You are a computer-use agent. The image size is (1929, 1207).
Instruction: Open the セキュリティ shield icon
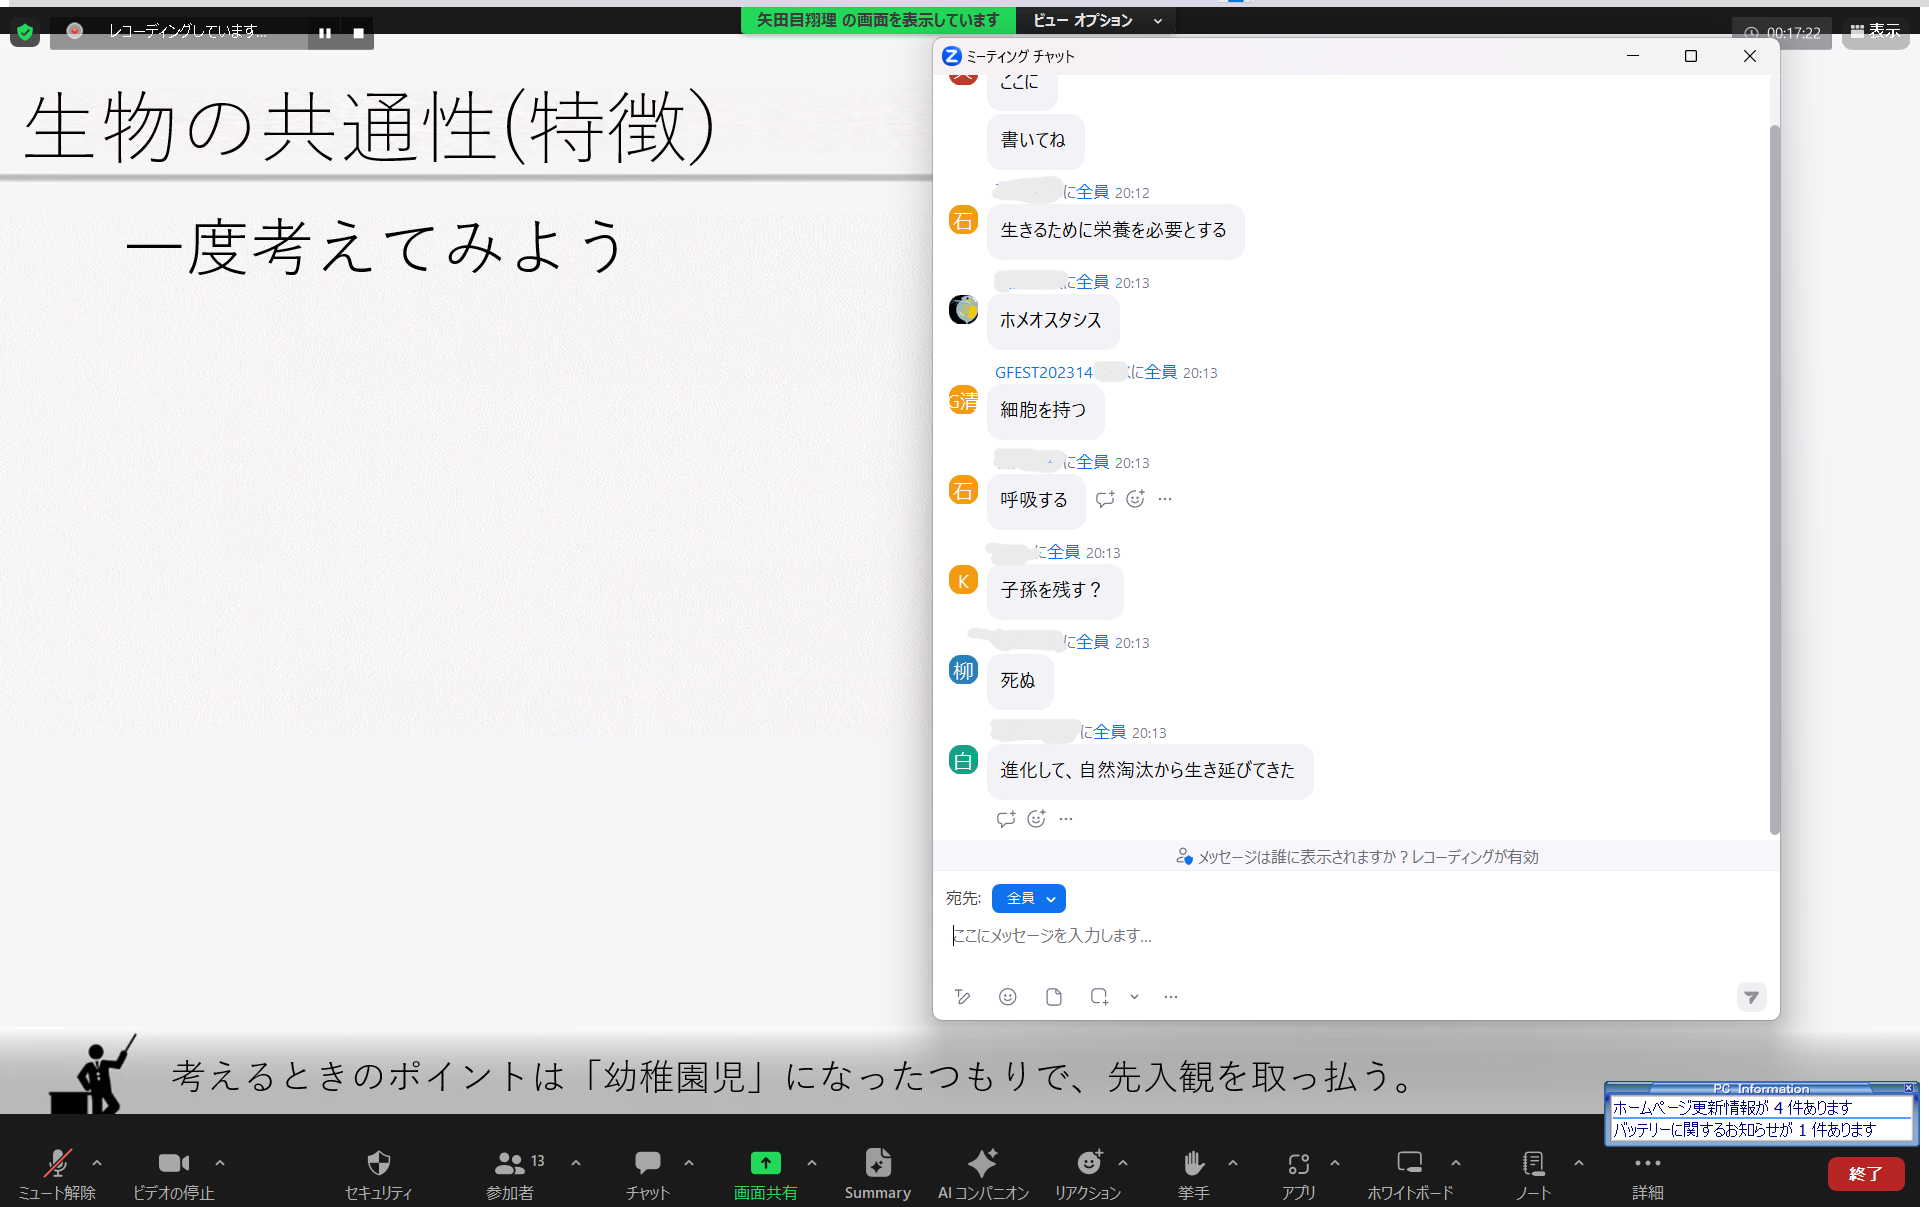378,1173
